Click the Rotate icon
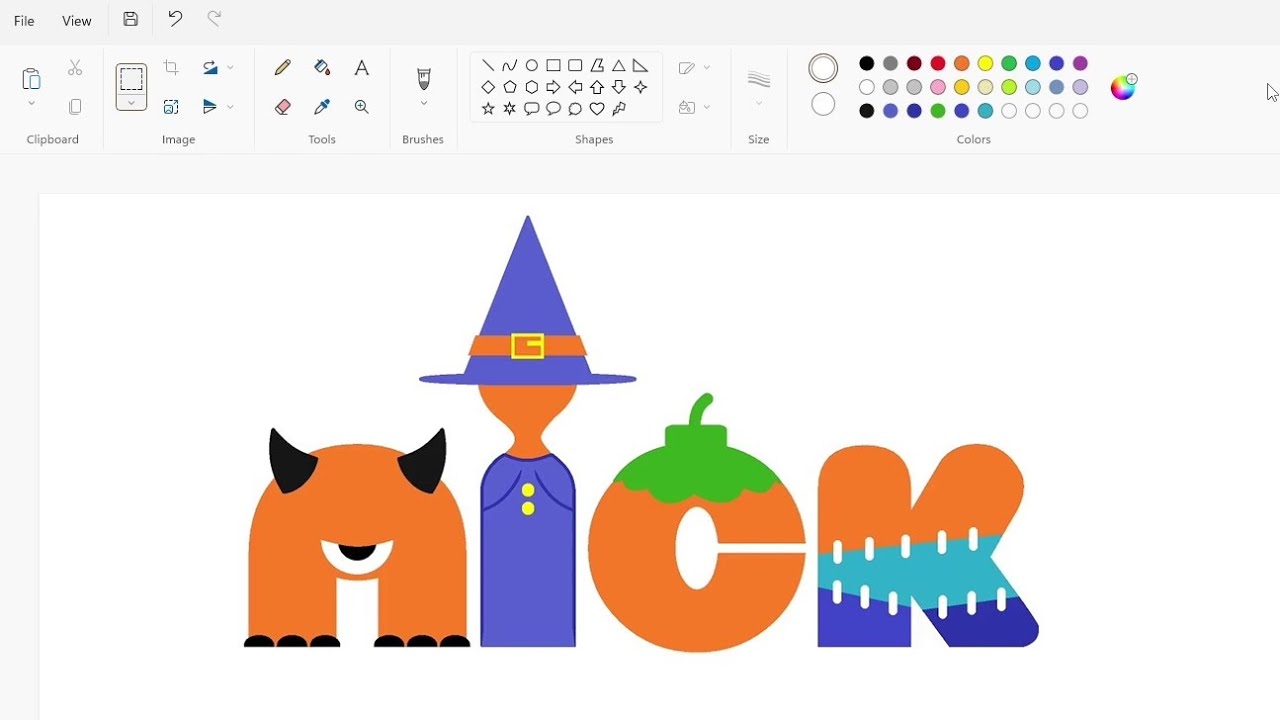Viewport: 1280px width, 720px height. point(210,68)
